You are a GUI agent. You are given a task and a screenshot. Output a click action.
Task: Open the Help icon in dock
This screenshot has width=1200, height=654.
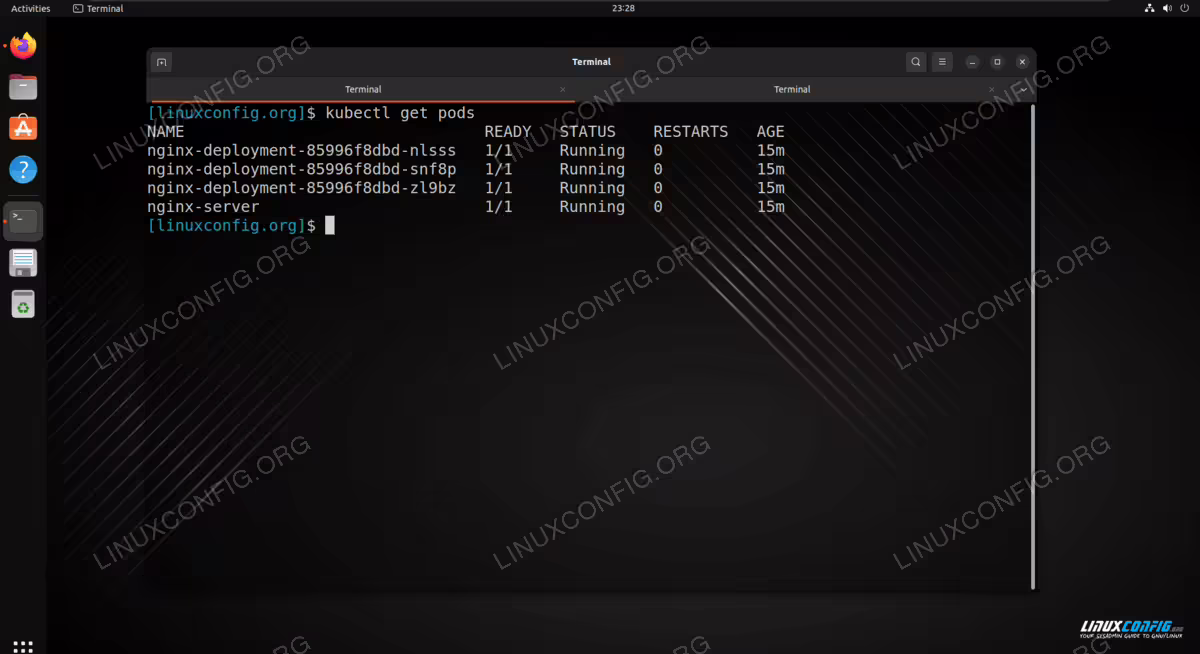[x=23, y=169]
